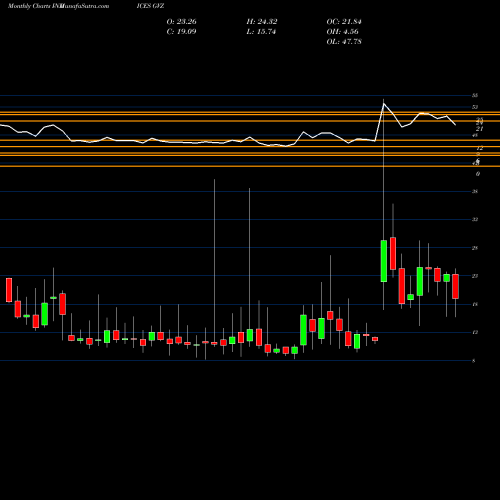Click the 'OC: 21.84' value
This screenshot has height=500, width=500.
[x=344, y=22]
